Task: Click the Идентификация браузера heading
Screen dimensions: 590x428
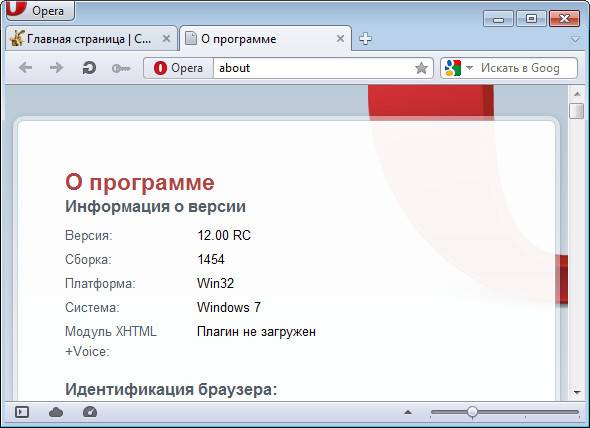Action: pyautogui.click(x=171, y=390)
